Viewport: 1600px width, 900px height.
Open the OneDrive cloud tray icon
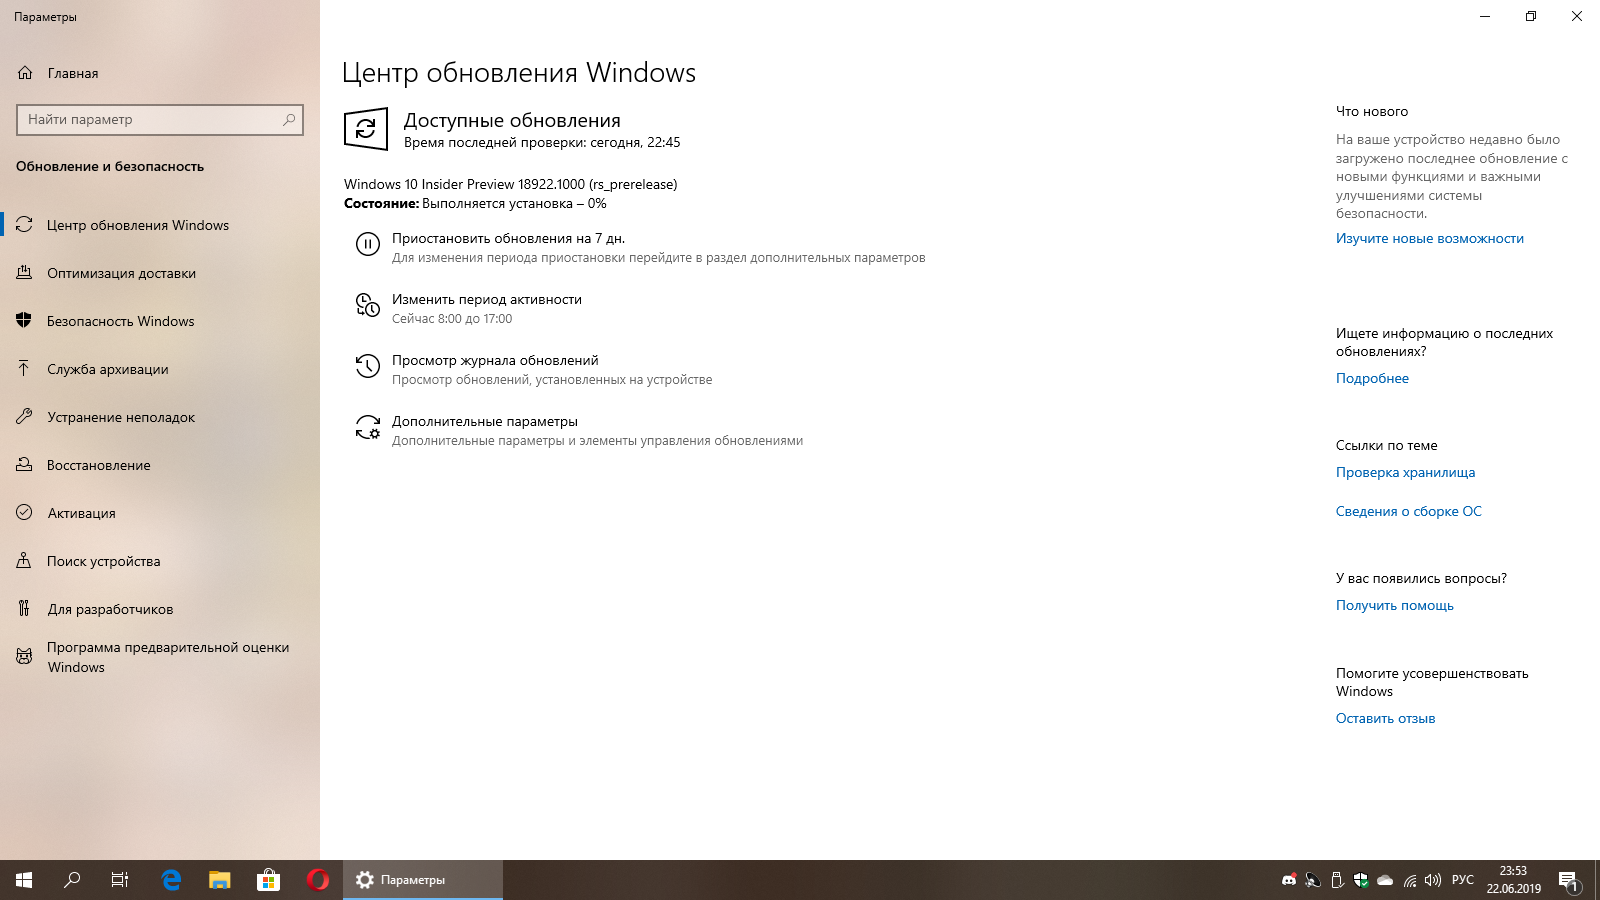click(x=1385, y=880)
